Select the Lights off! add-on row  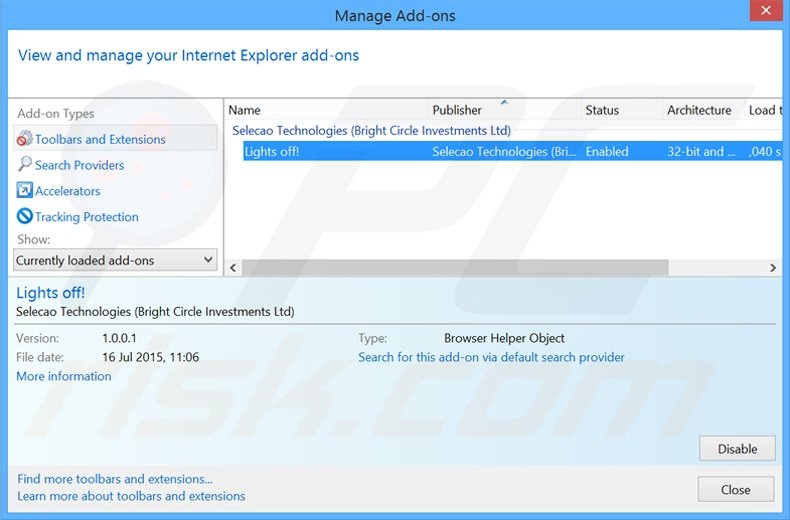512,151
